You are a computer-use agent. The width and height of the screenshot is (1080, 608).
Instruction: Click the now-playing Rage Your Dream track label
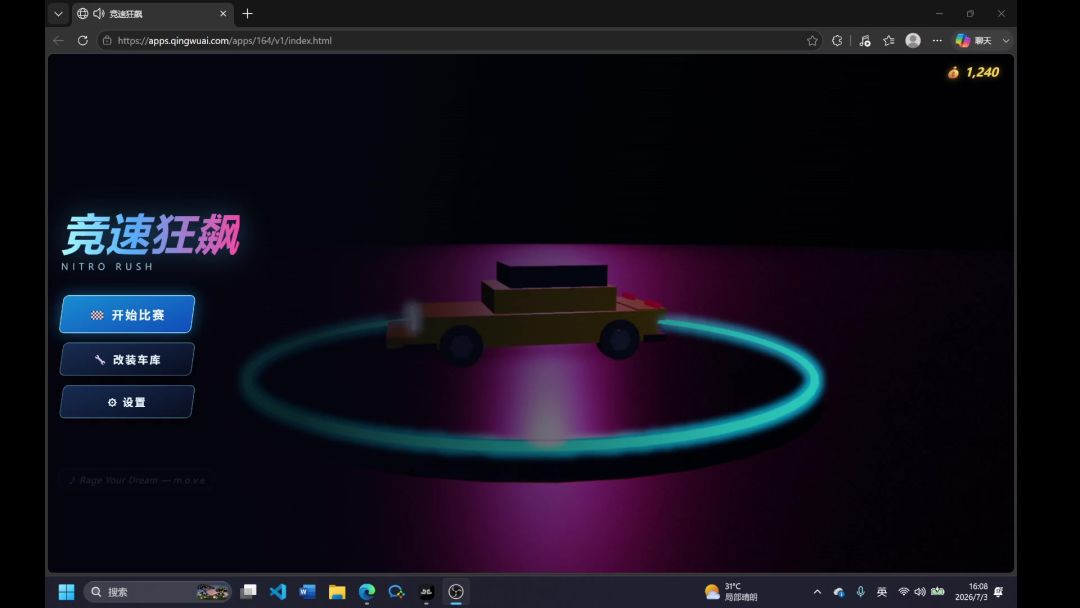tap(137, 480)
